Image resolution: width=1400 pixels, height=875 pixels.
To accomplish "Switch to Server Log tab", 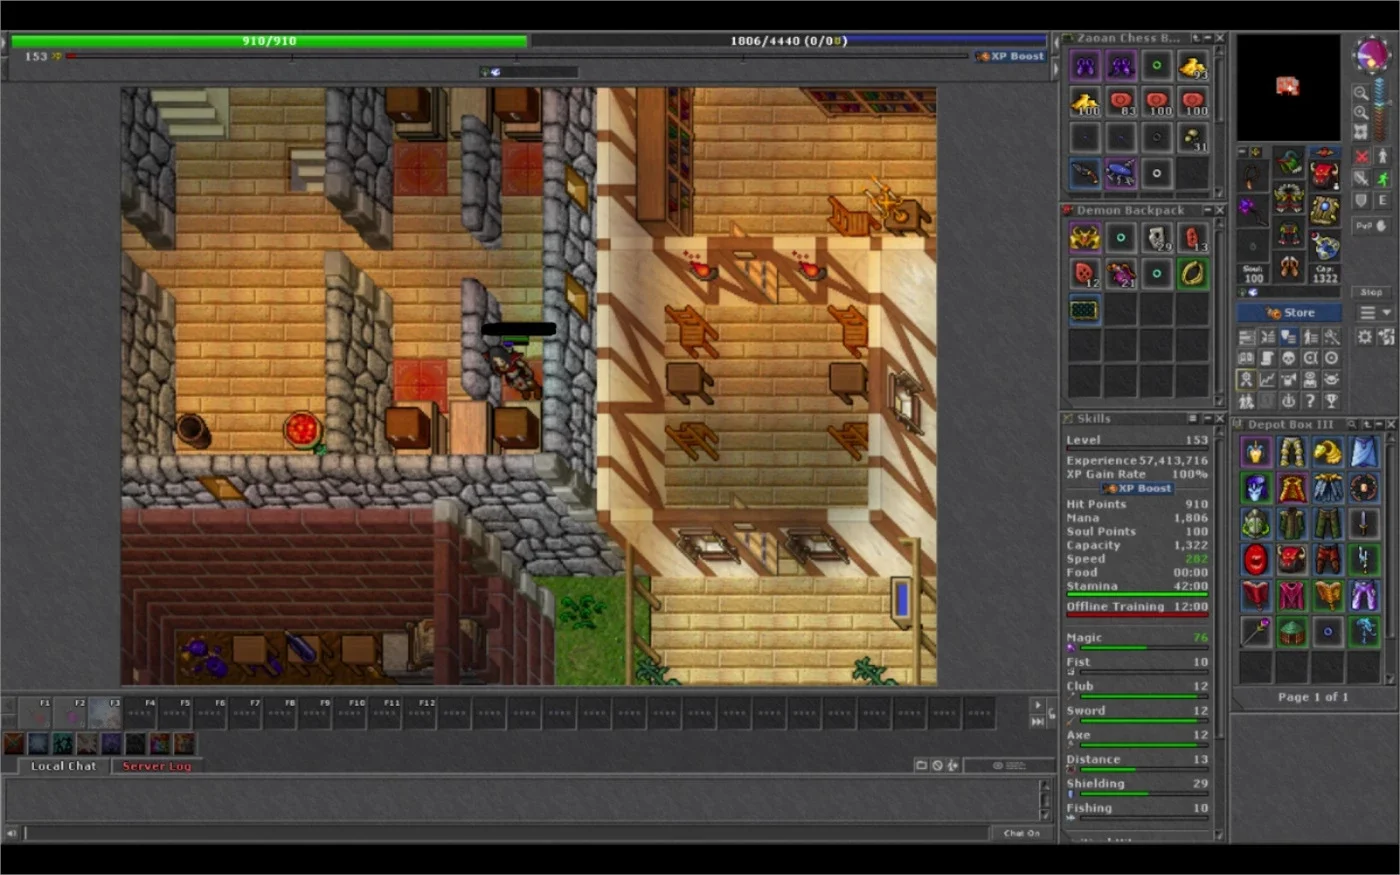I will [157, 766].
